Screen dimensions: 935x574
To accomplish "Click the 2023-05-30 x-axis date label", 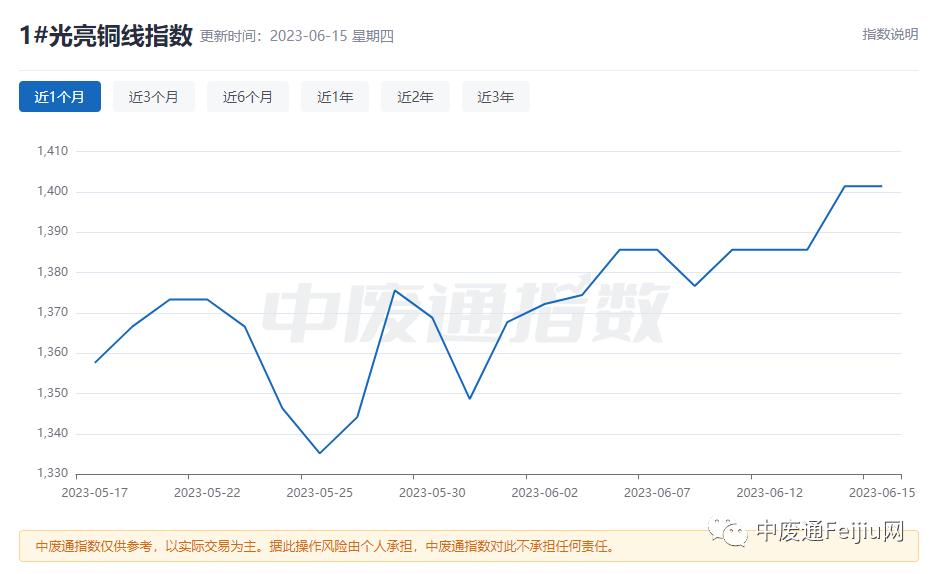I will pyautogui.click(x=432, y=493).
